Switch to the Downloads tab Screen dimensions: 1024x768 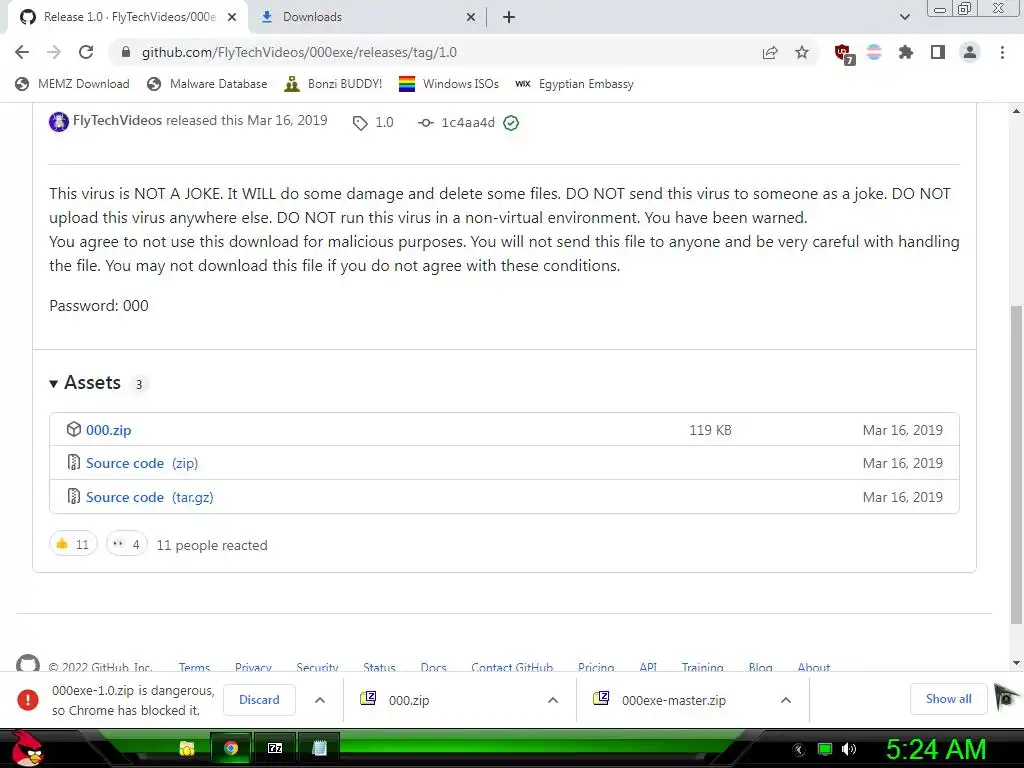366,17
